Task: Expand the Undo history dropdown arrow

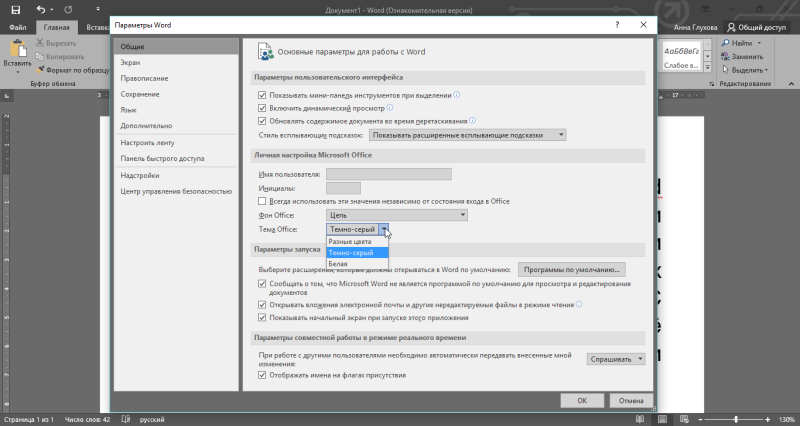Action: pos(52,10)
